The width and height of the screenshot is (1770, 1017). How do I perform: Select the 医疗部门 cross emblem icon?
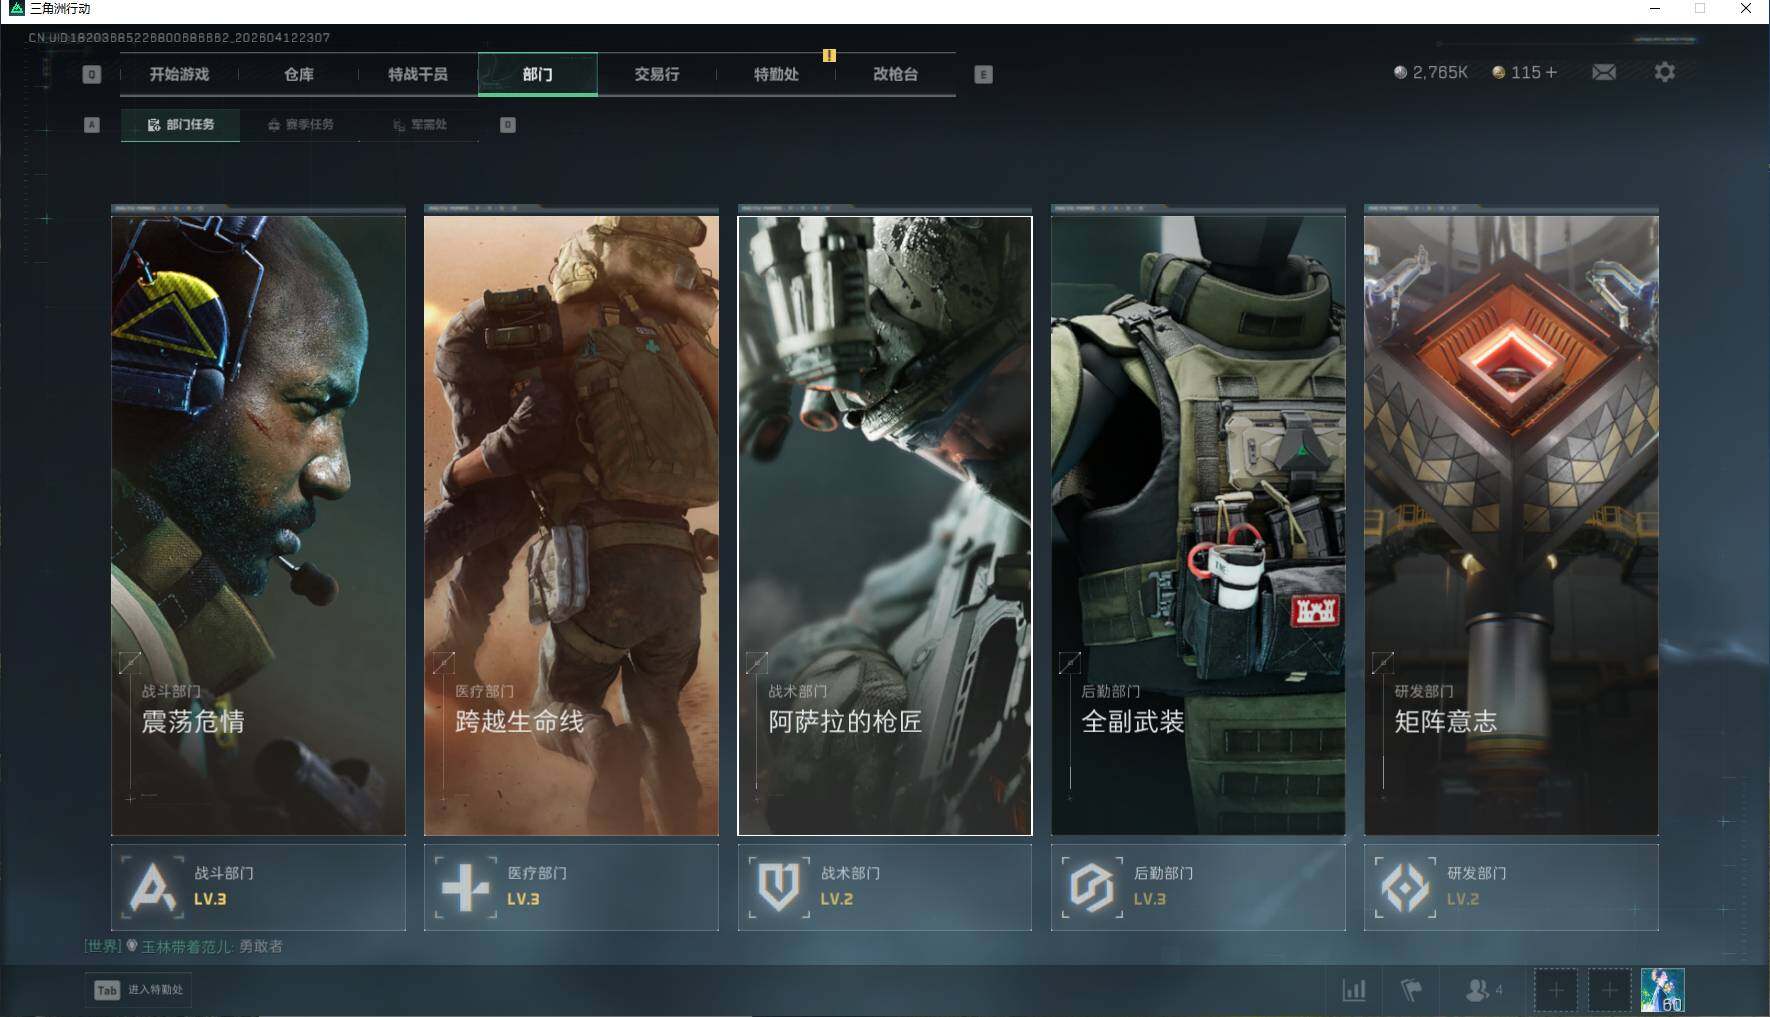[465, 887]
